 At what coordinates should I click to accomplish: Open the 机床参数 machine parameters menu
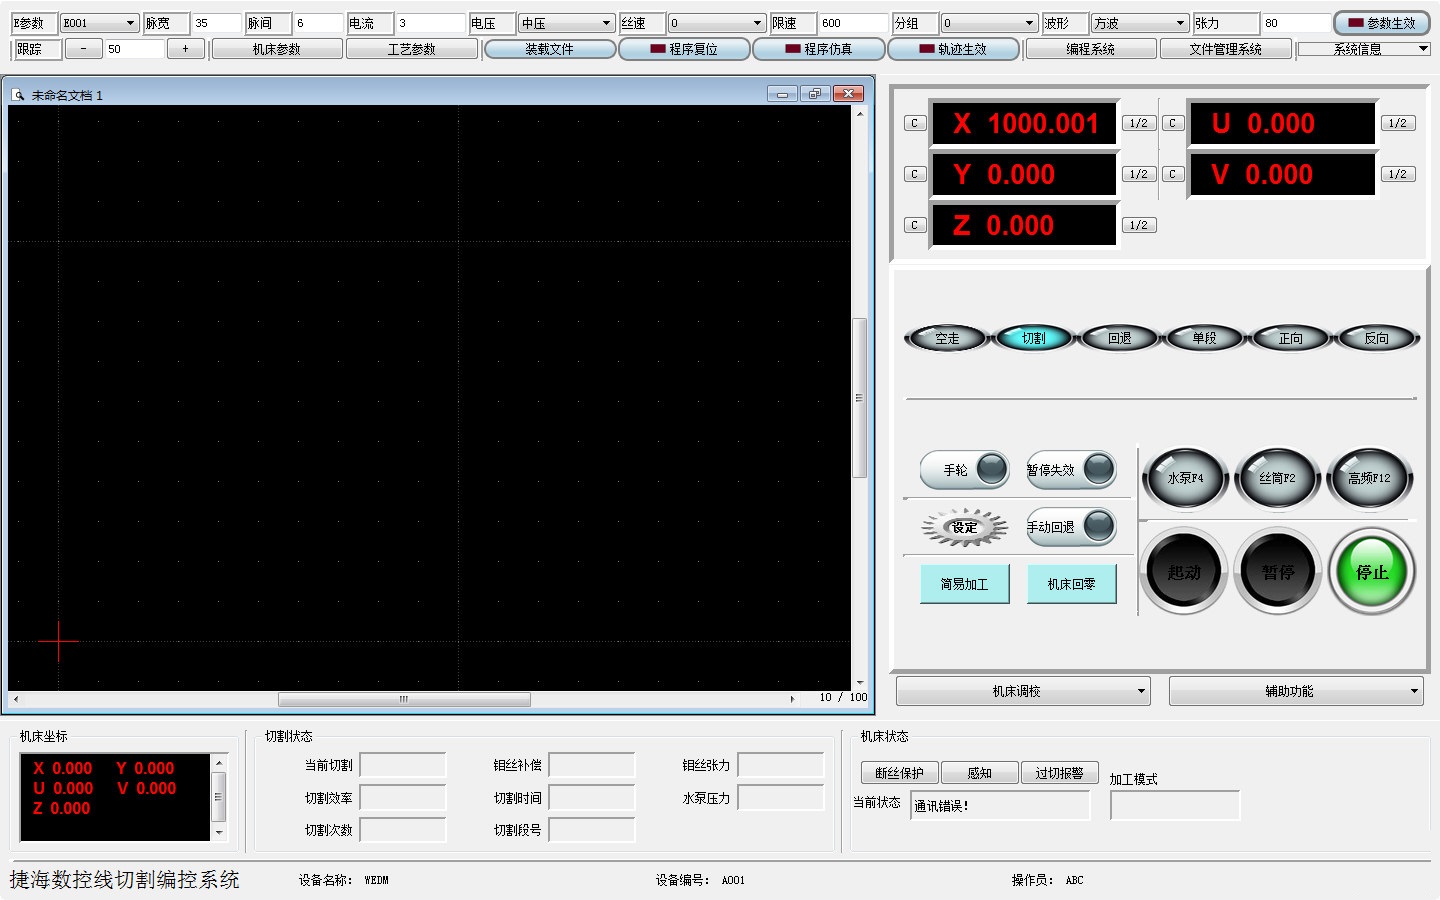[276, 49]
